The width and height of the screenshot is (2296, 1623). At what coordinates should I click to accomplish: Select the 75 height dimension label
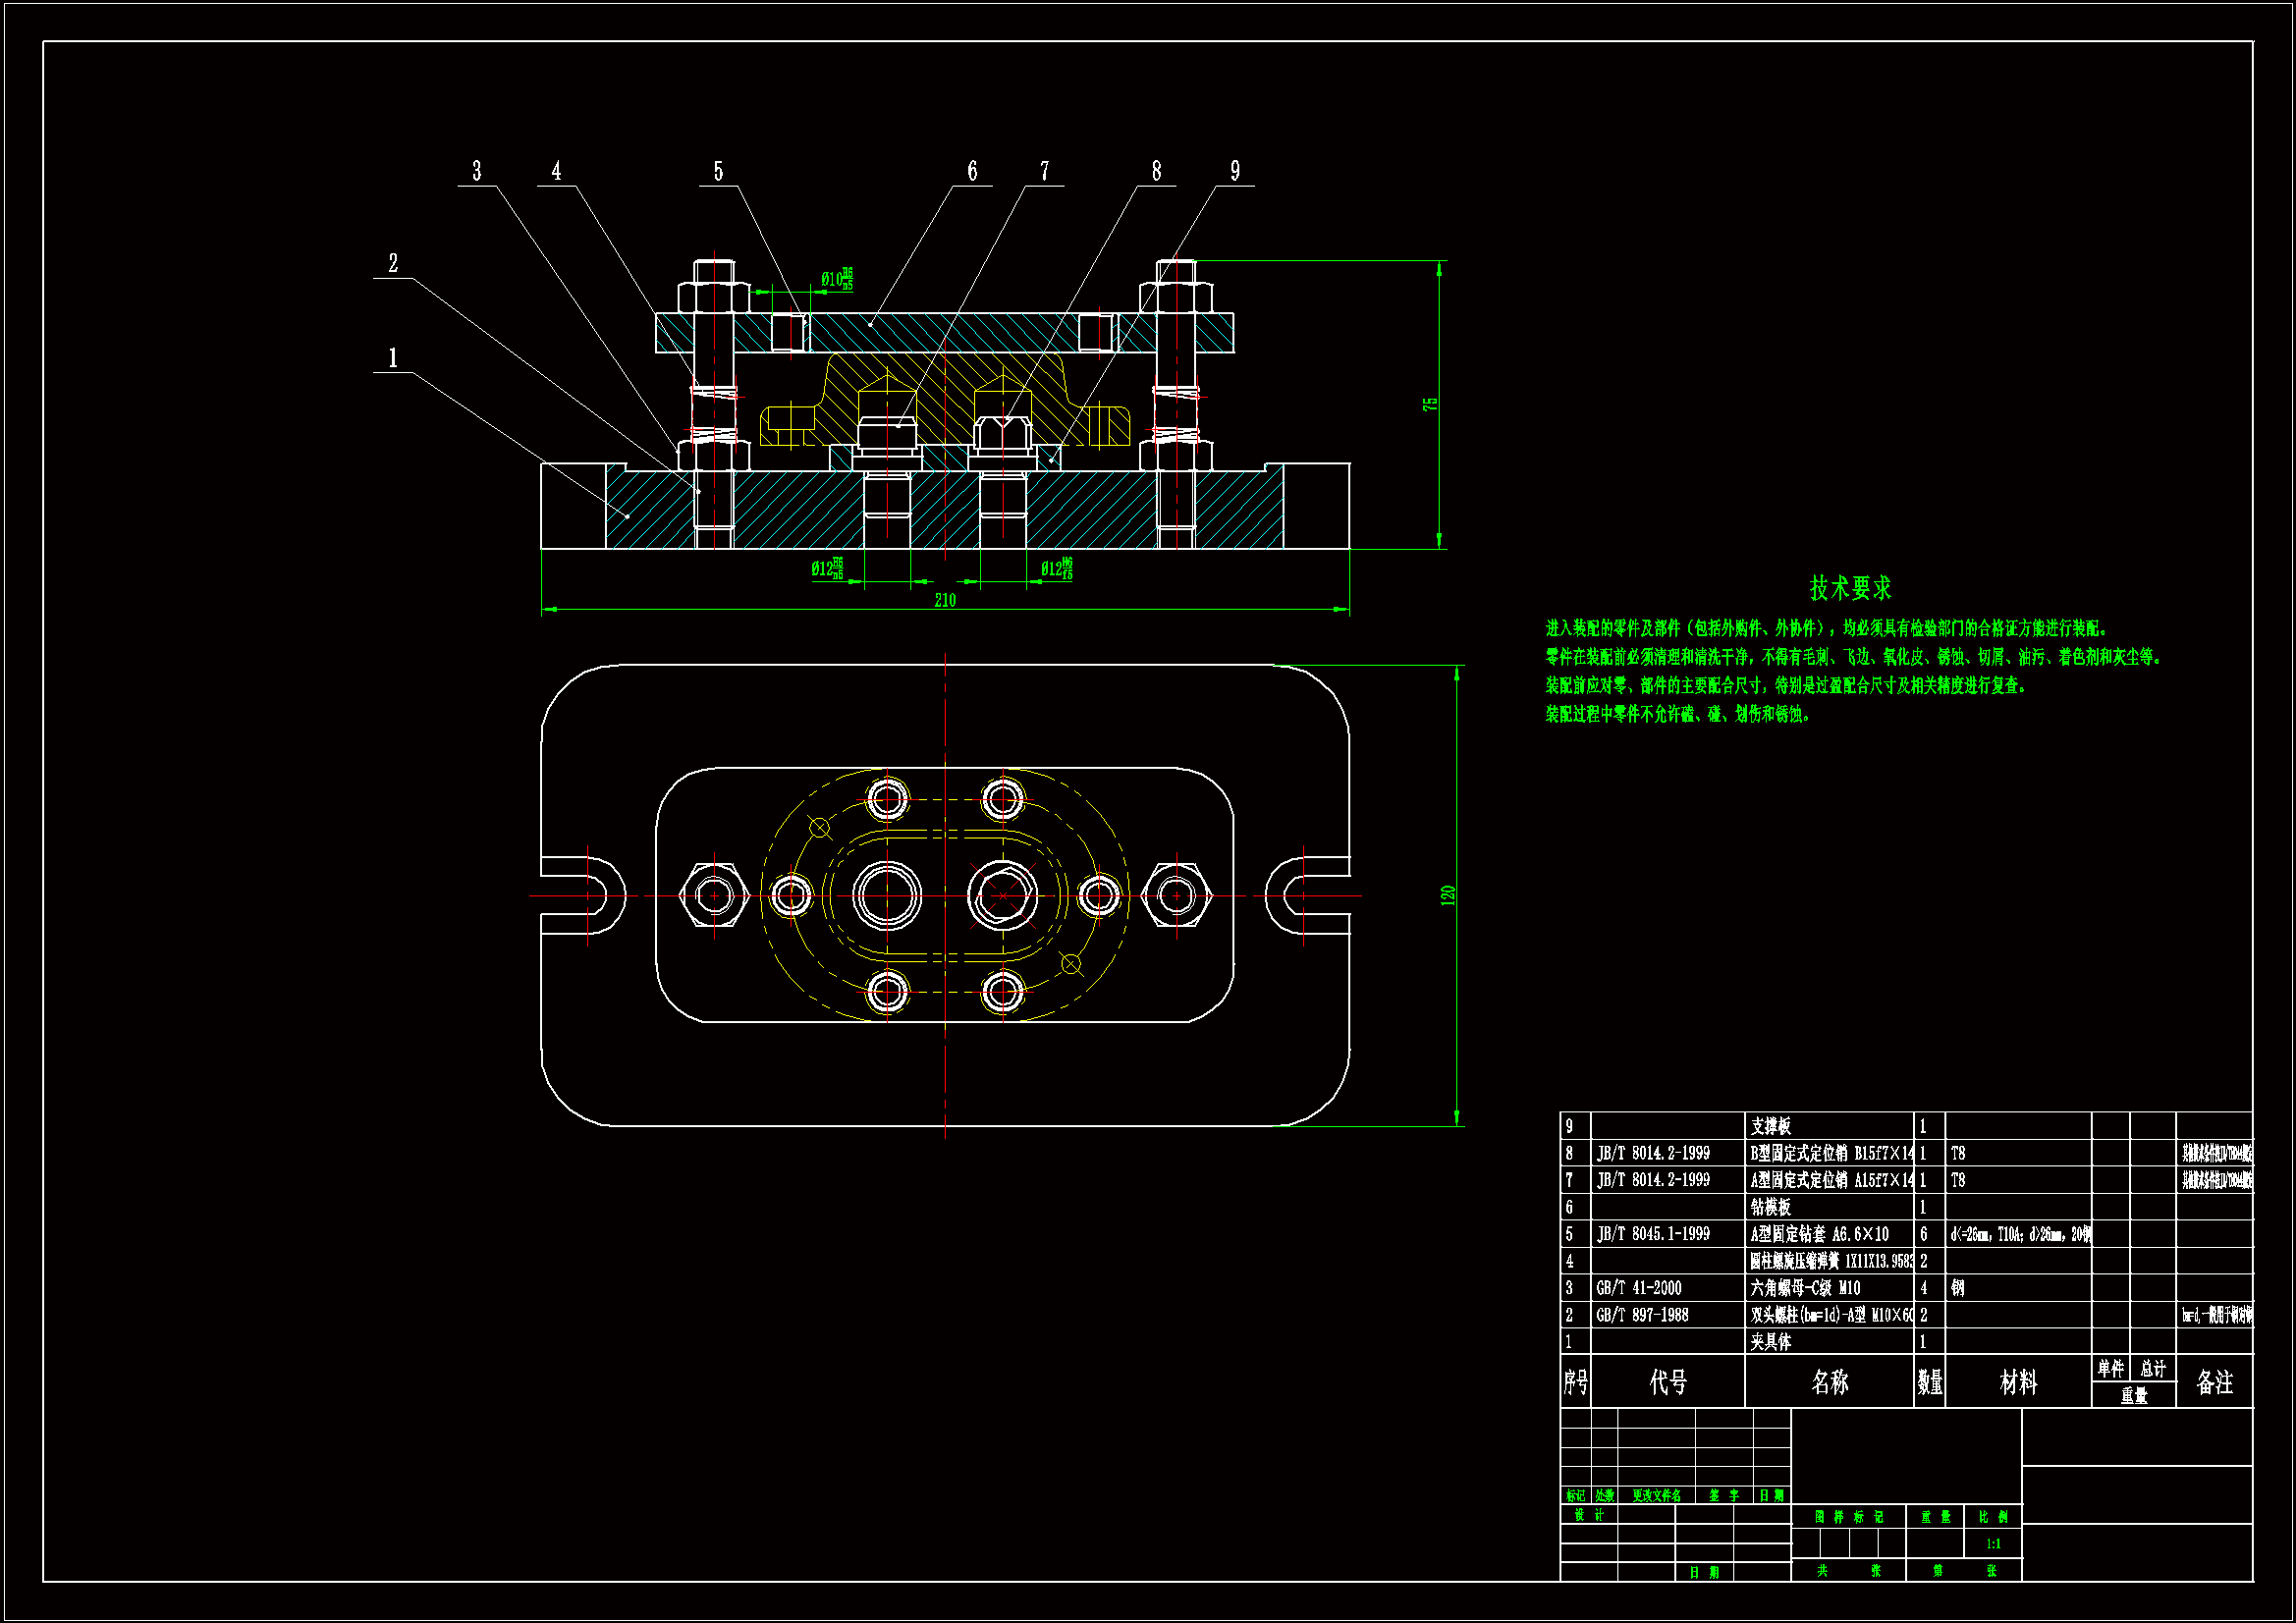coord(1431,404)
